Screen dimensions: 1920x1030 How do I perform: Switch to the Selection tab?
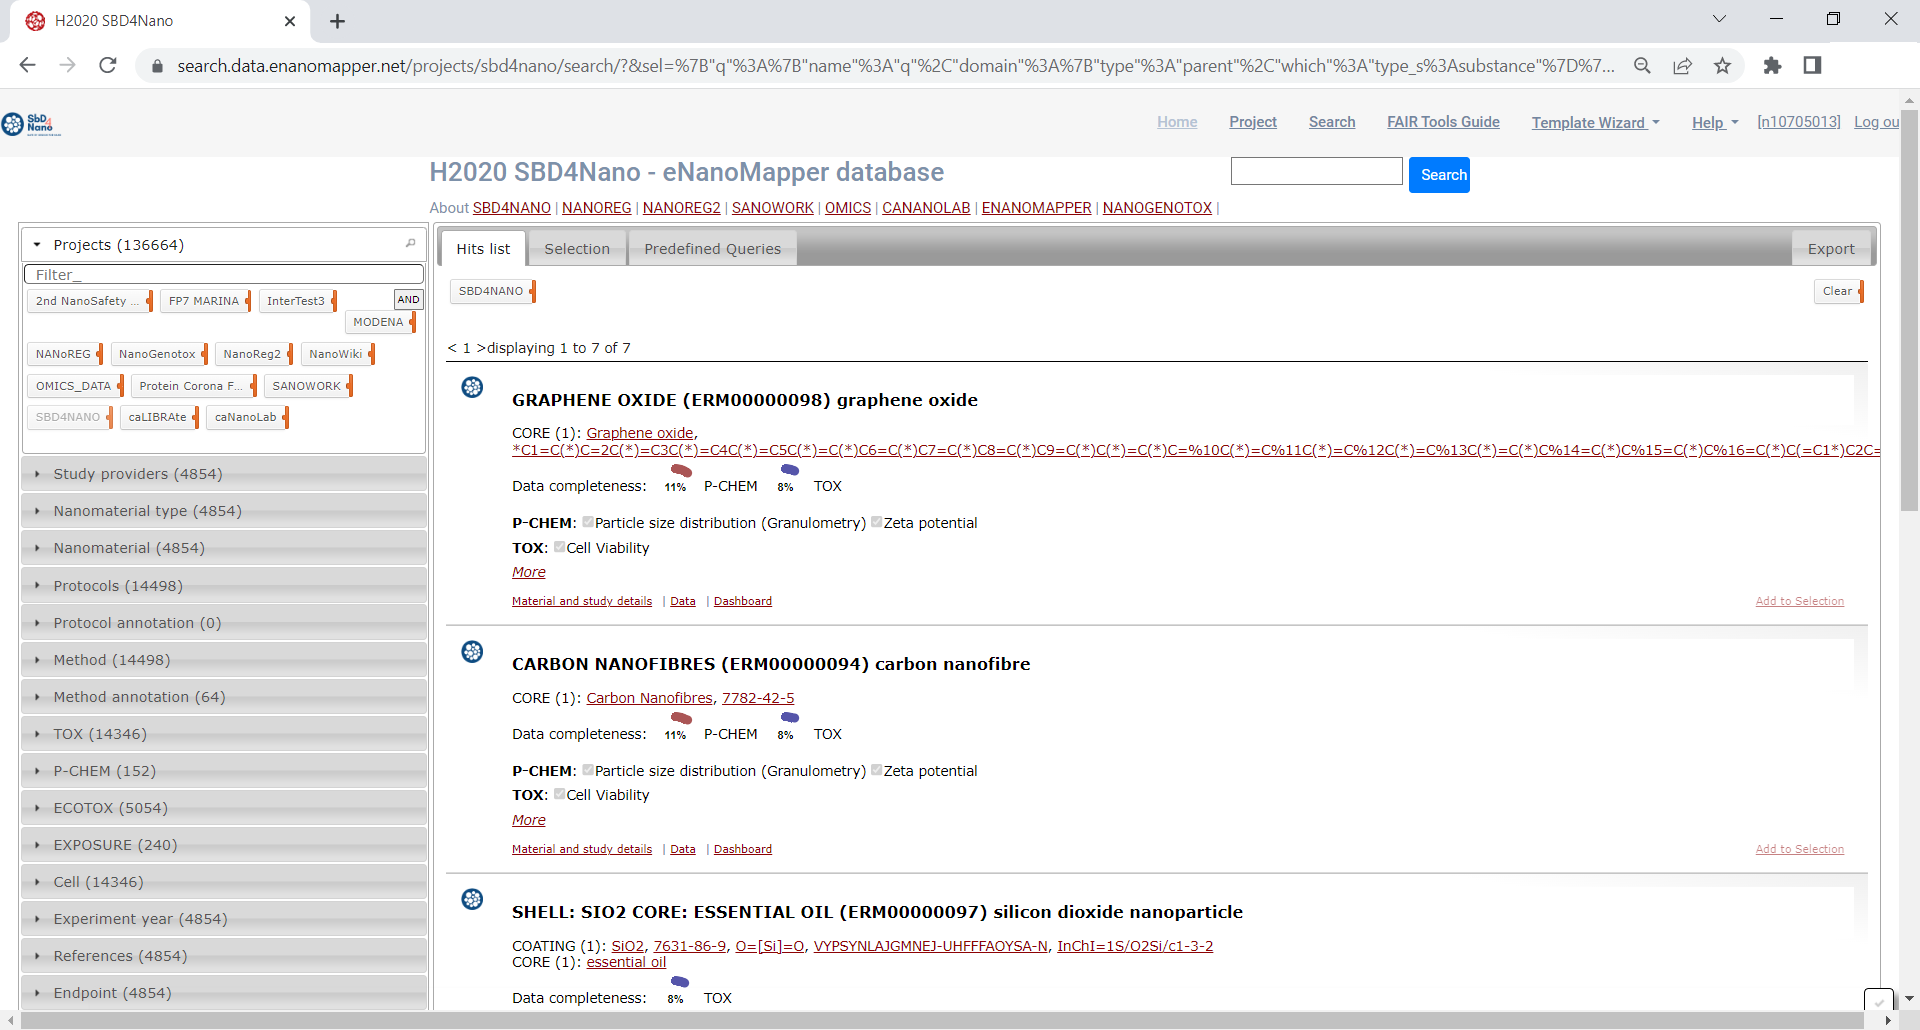(x=576, y=249)
